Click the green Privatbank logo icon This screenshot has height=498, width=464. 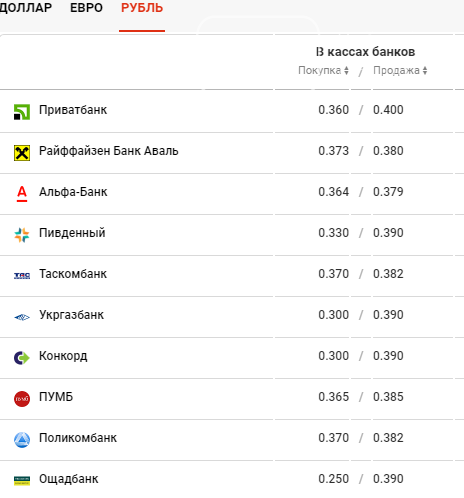(22, 112)
